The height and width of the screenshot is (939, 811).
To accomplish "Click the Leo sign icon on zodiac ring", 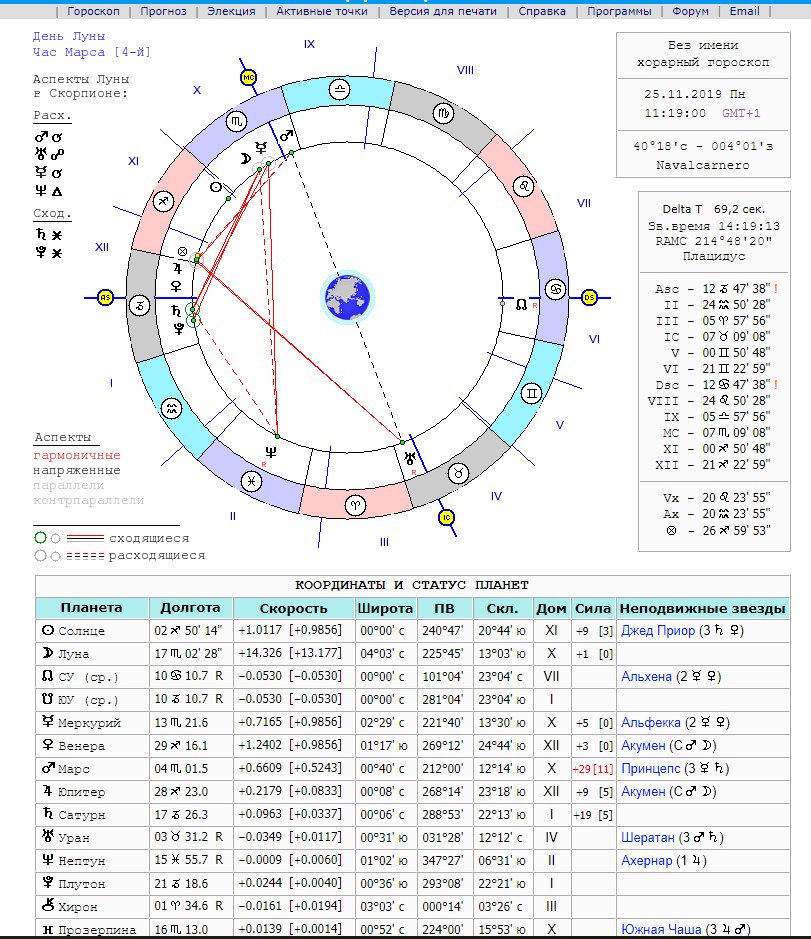I will (524, 186).
